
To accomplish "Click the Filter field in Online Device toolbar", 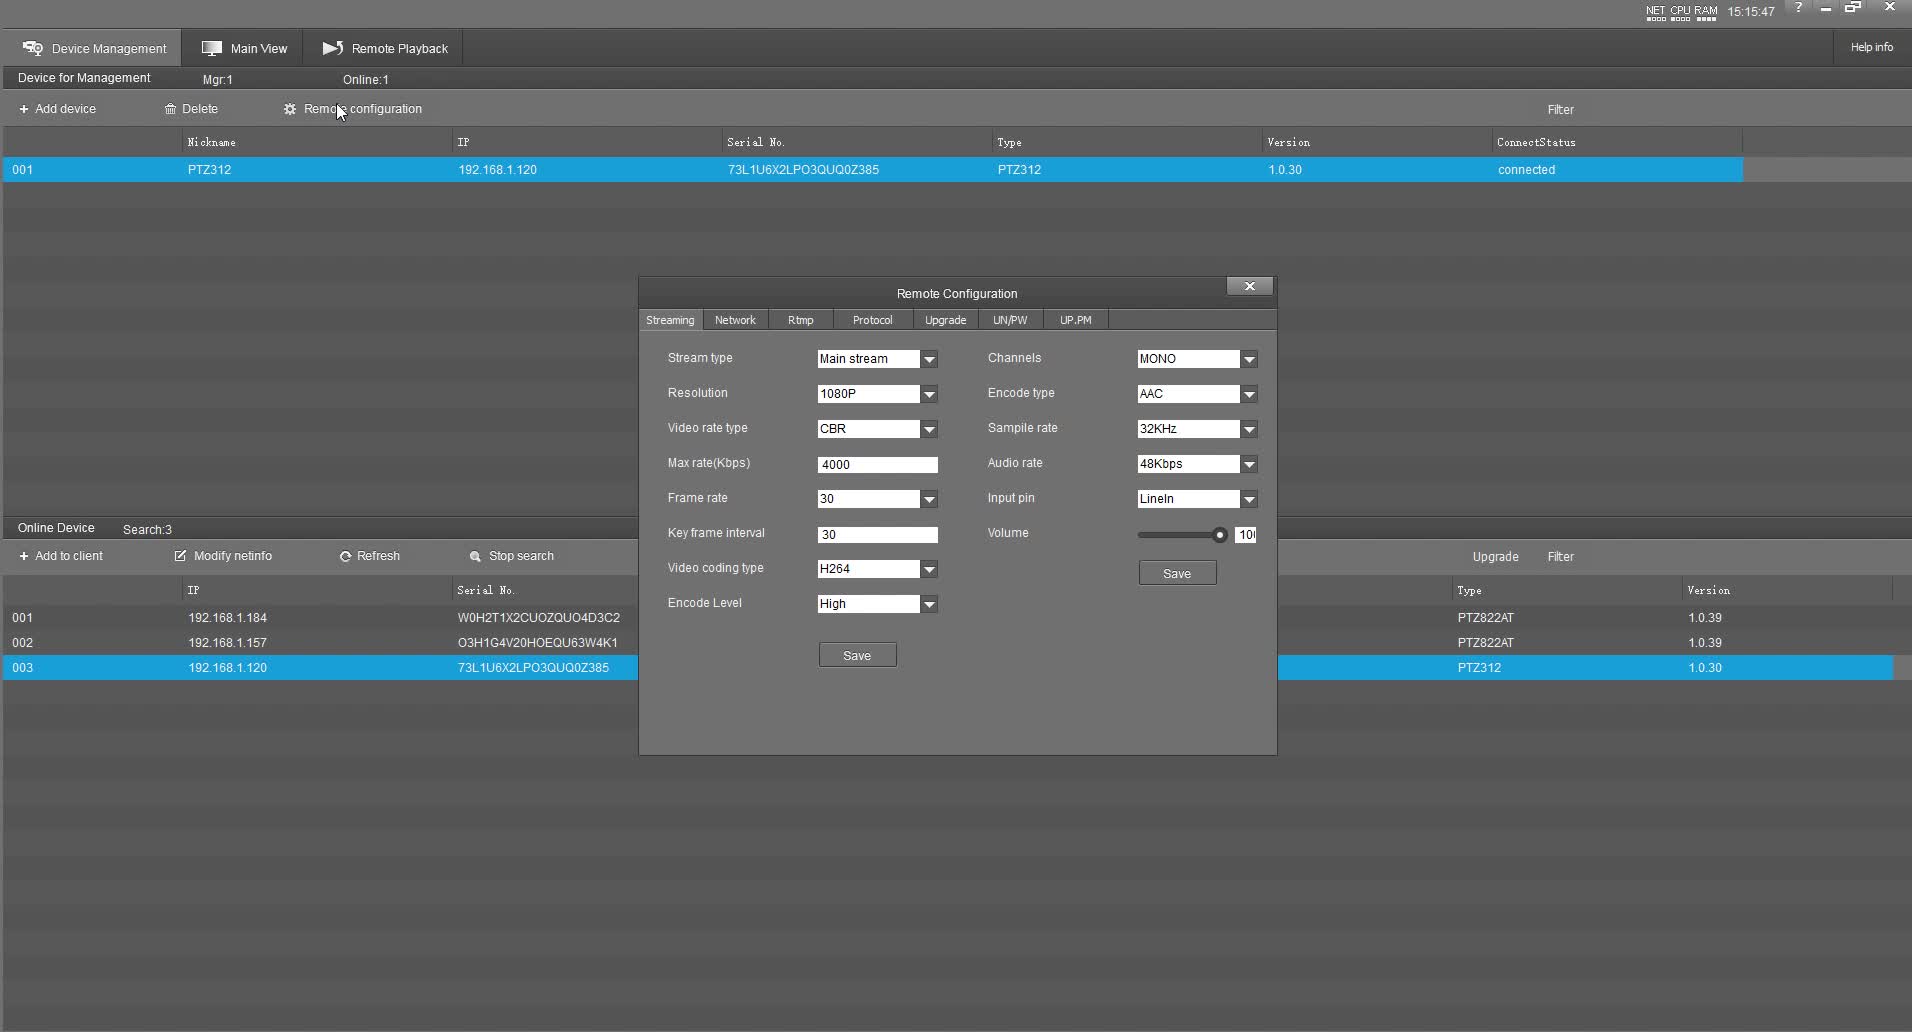I will point(1560,557).
